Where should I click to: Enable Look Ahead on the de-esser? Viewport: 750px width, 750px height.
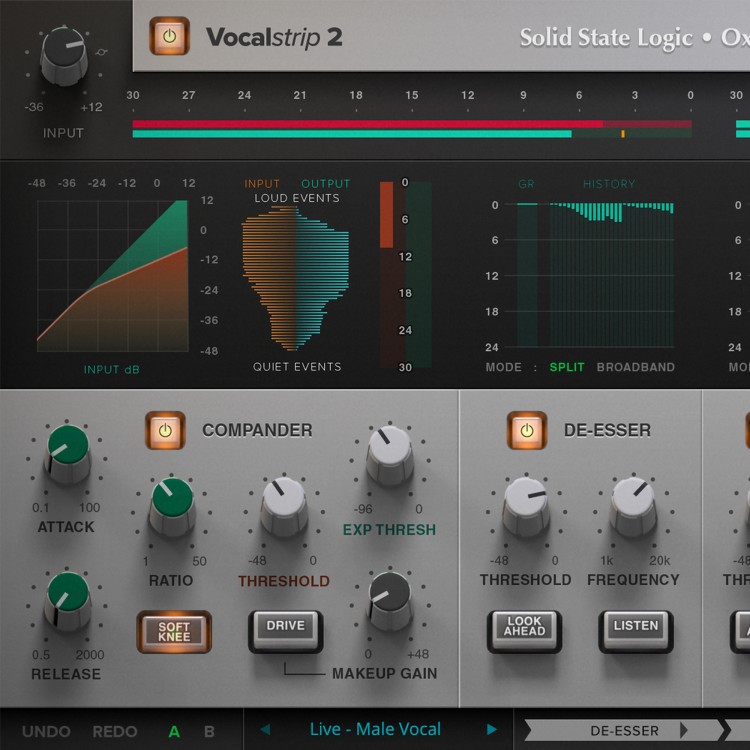524,631
